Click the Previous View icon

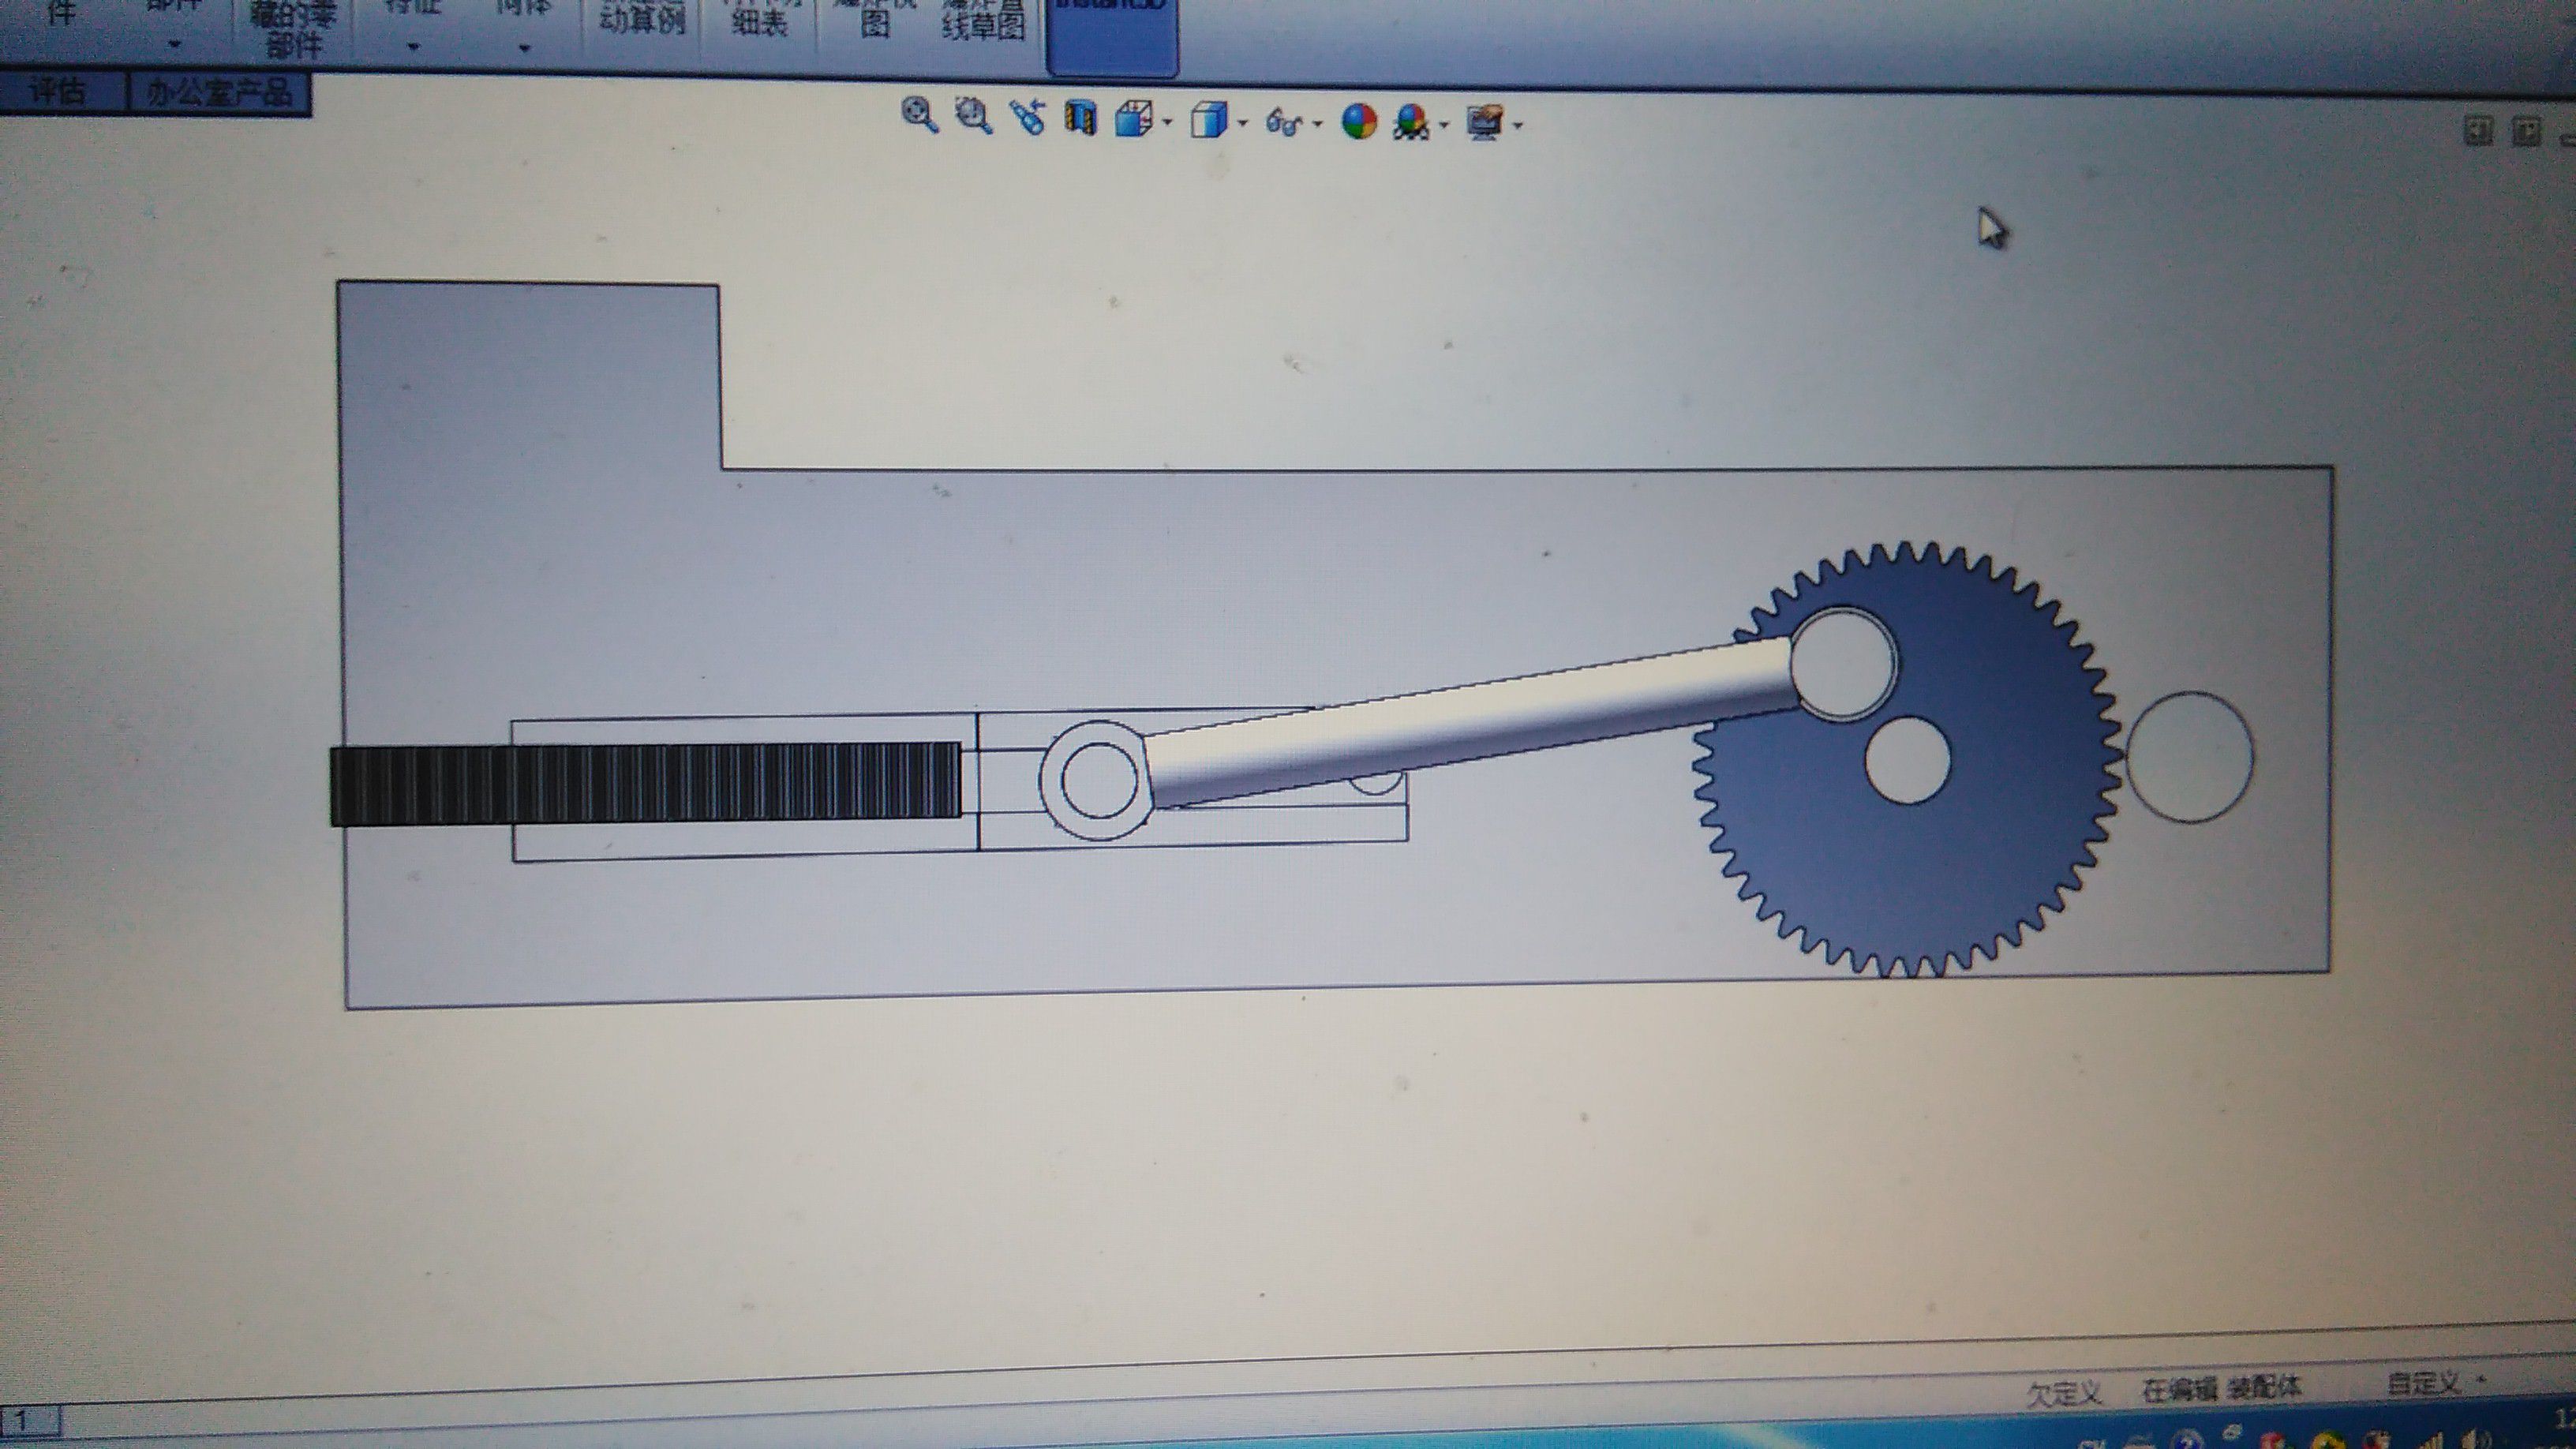pyautogui.click(x=1027, y=118)
